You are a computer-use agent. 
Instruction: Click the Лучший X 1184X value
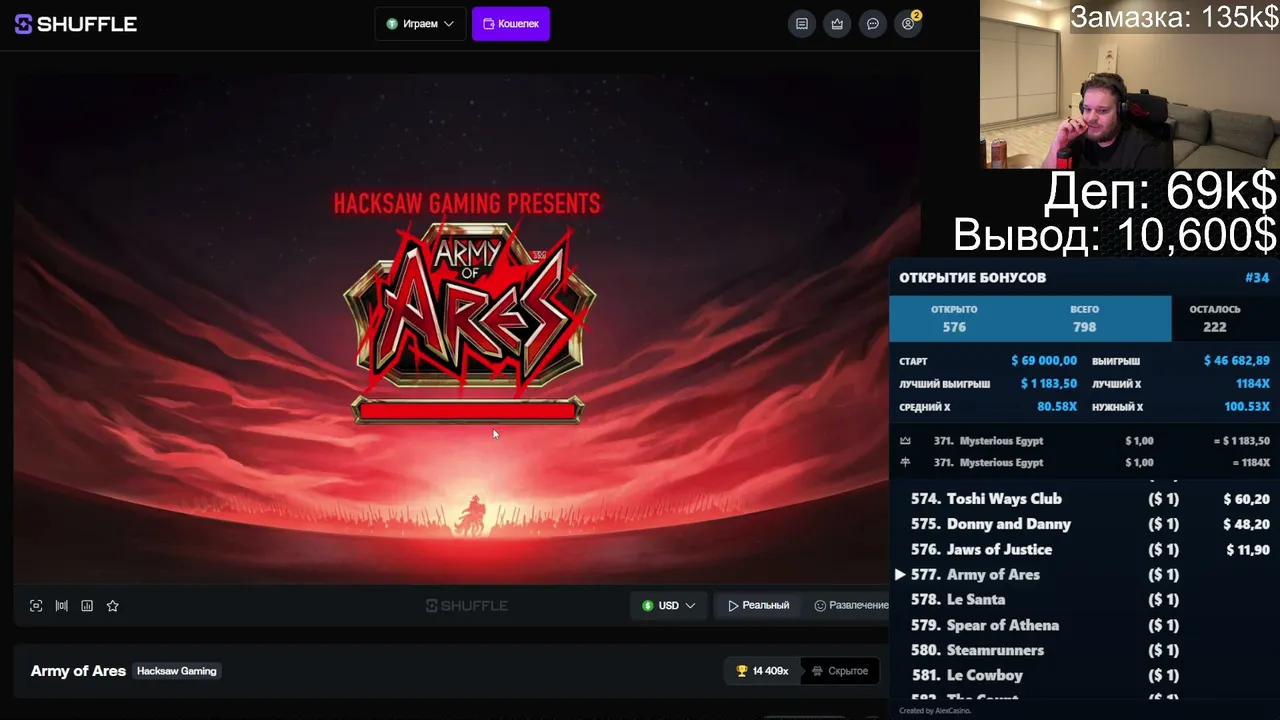(1253, 384)
